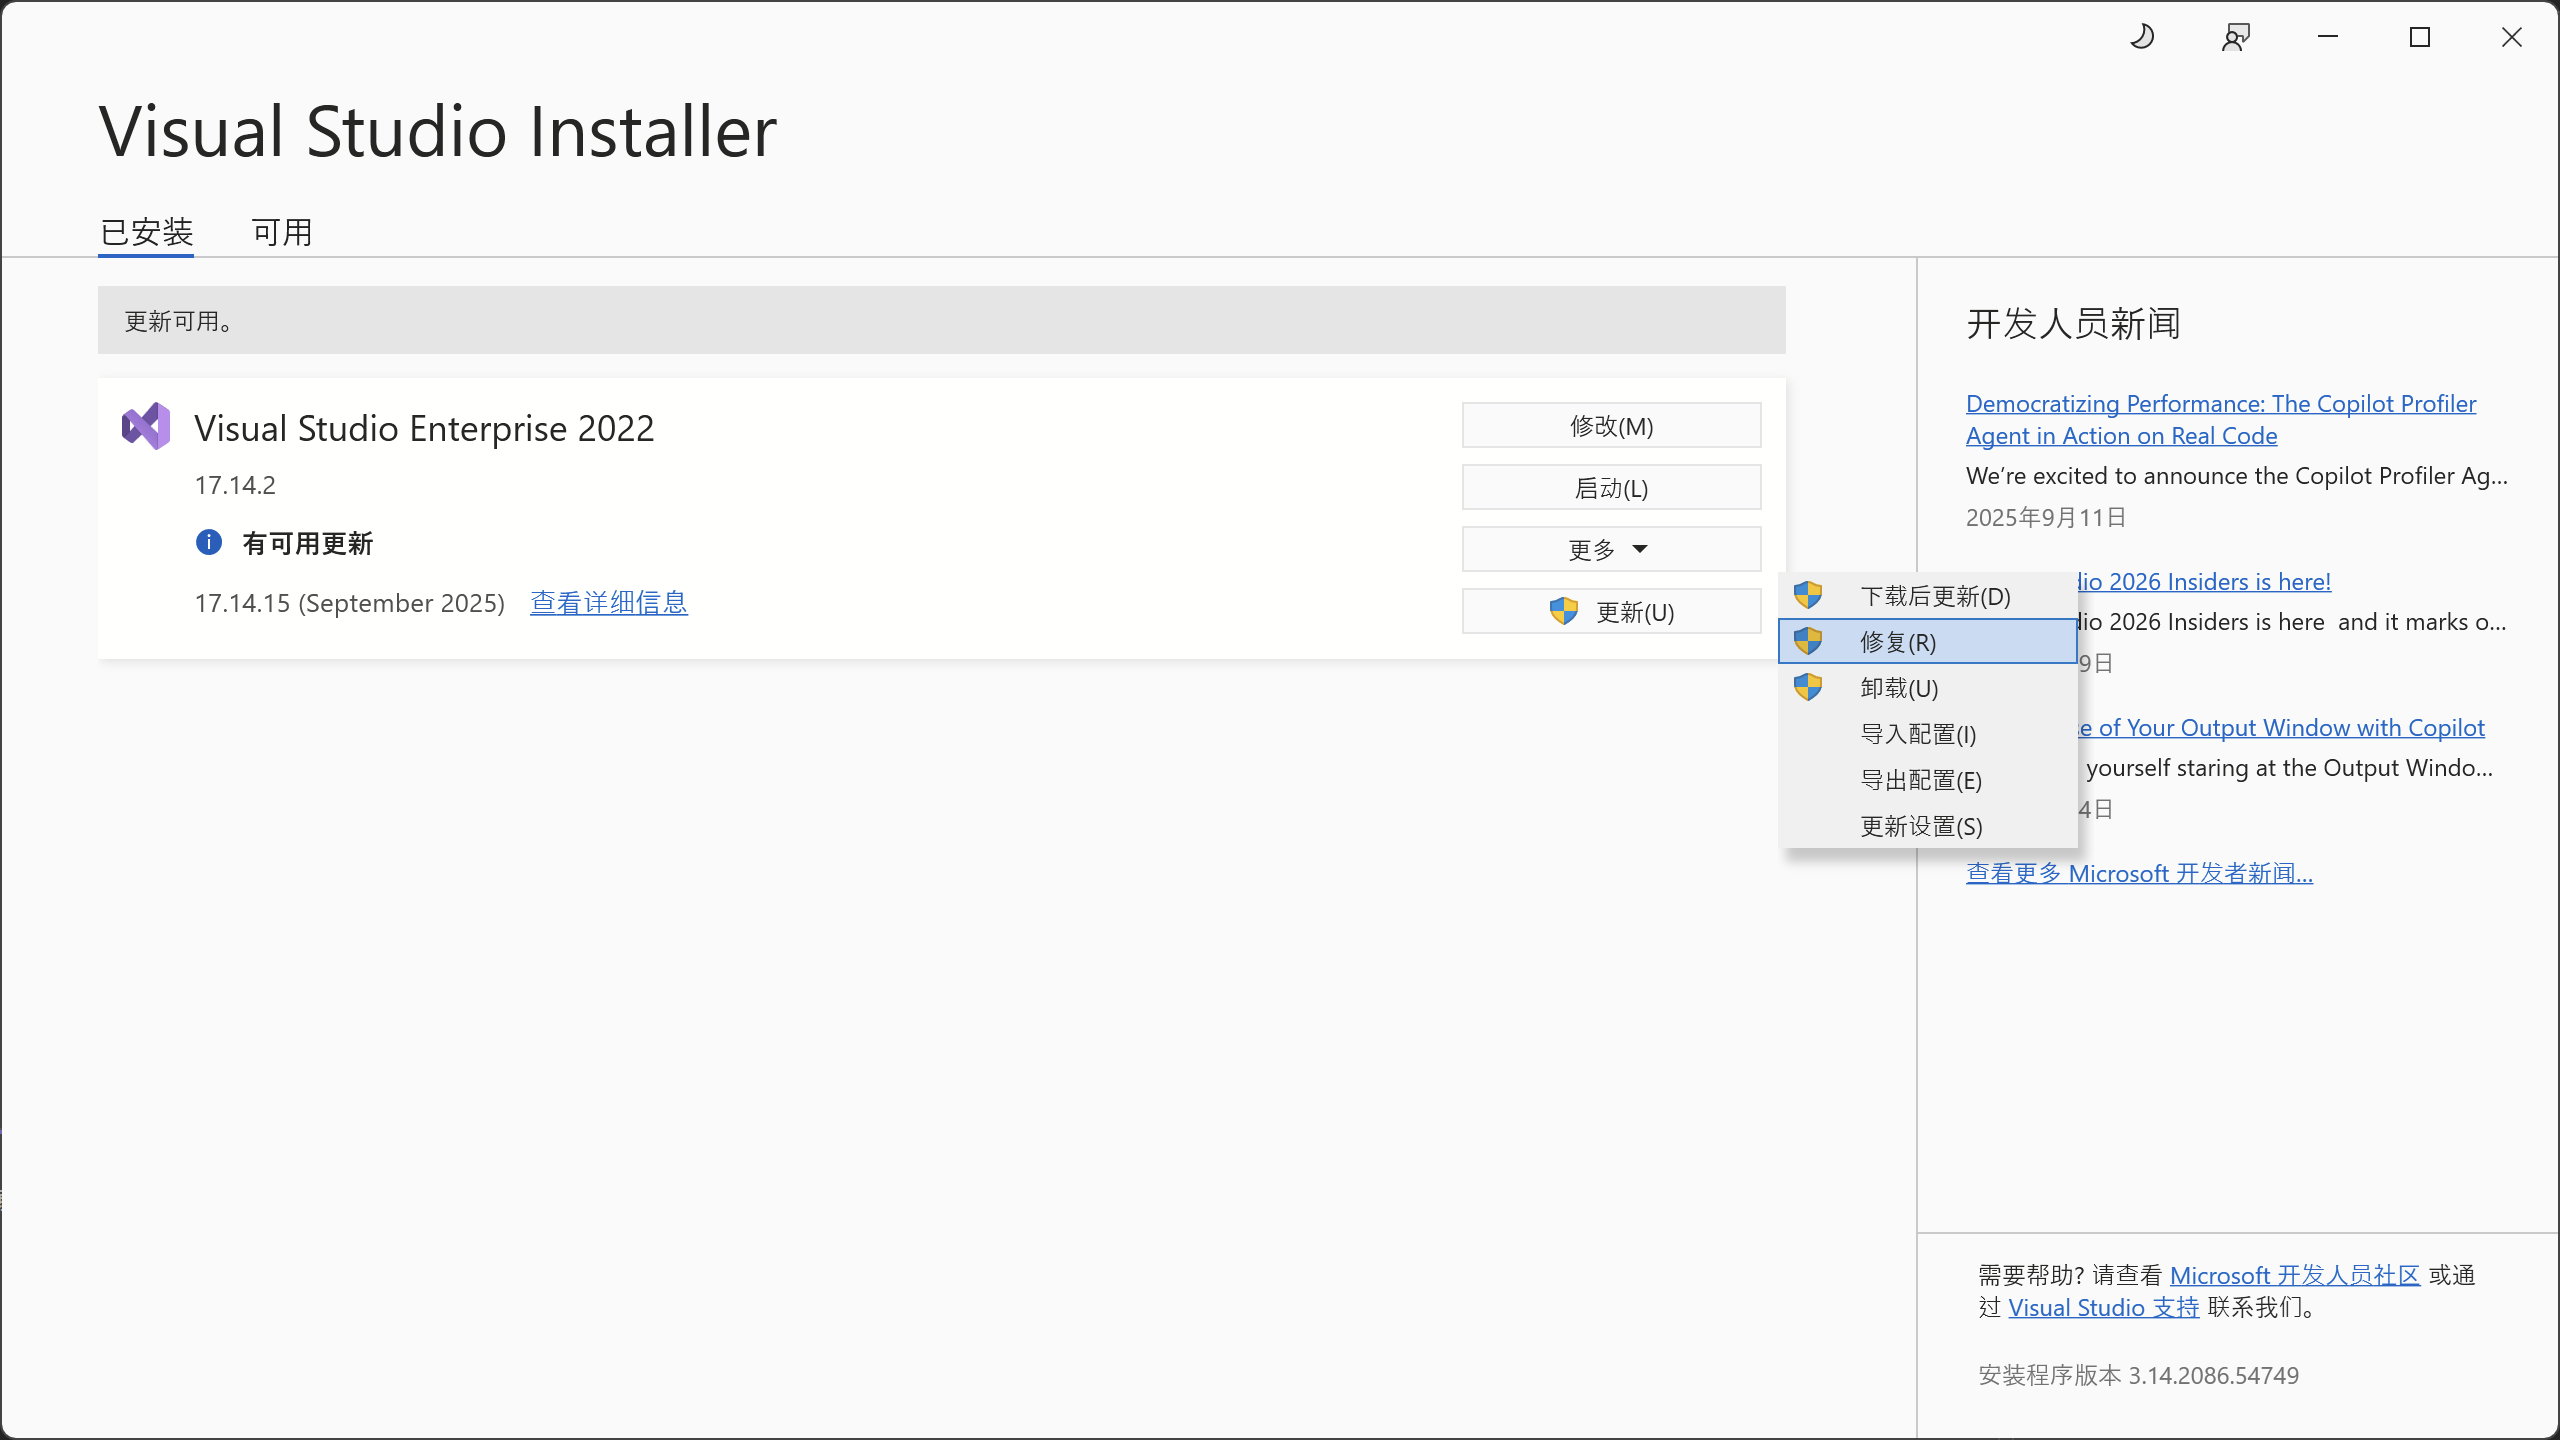Toggle dark theme with the moon icon

(2143, 37)
